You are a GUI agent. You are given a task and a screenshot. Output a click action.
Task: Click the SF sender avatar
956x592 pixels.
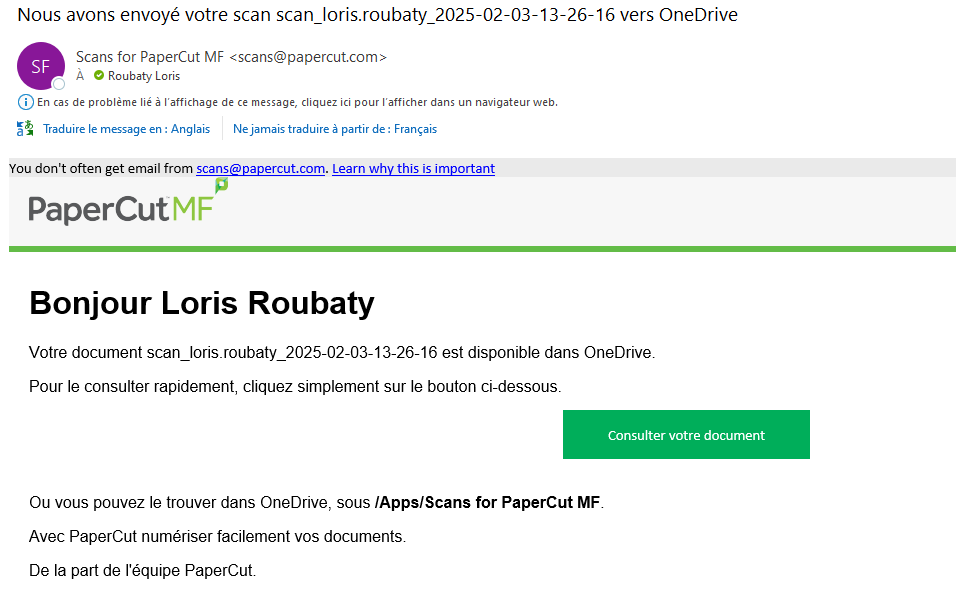pyautogui.click(x=41, y=66)
